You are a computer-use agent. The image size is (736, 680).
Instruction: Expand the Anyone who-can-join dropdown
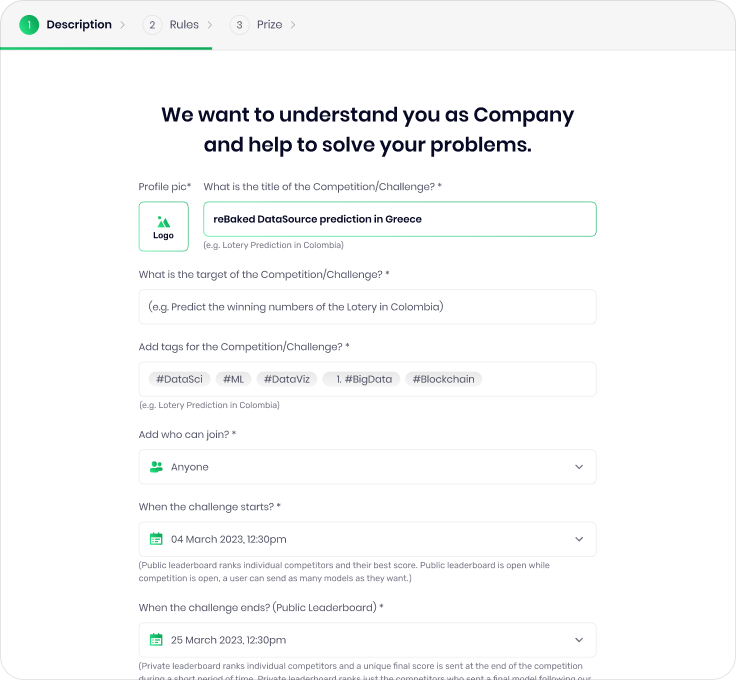578,467
